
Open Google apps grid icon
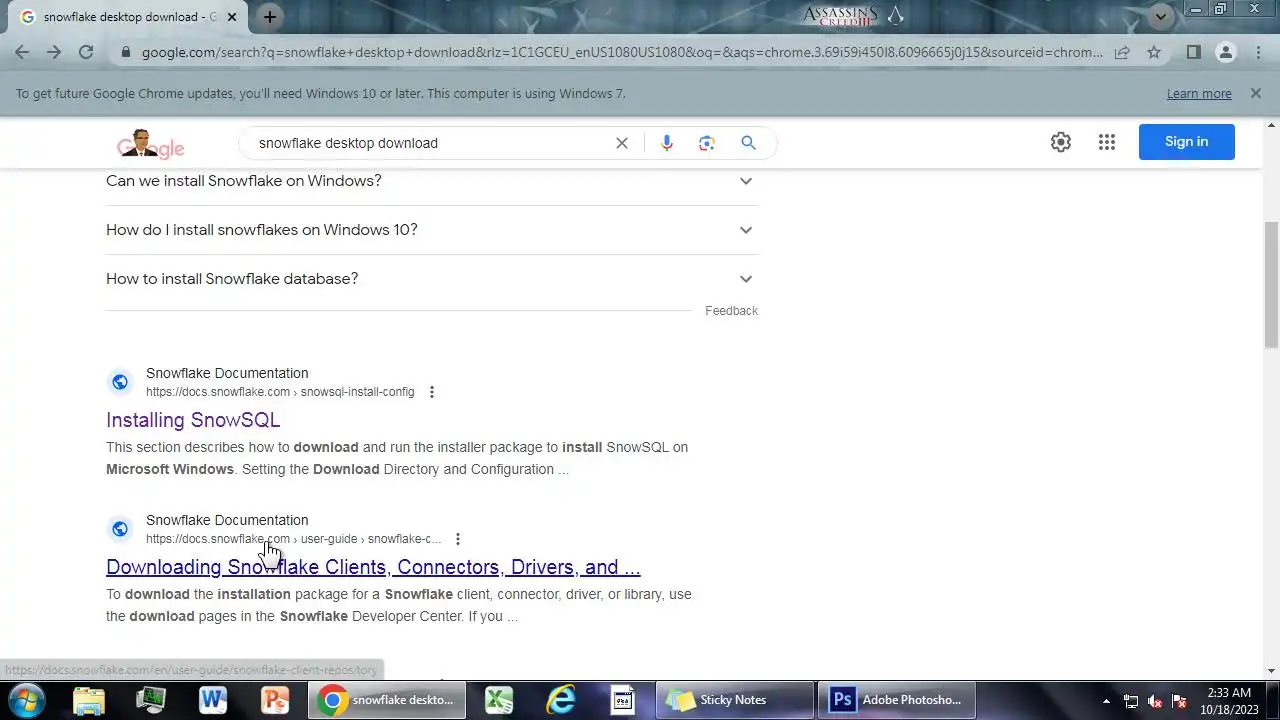1106,142
